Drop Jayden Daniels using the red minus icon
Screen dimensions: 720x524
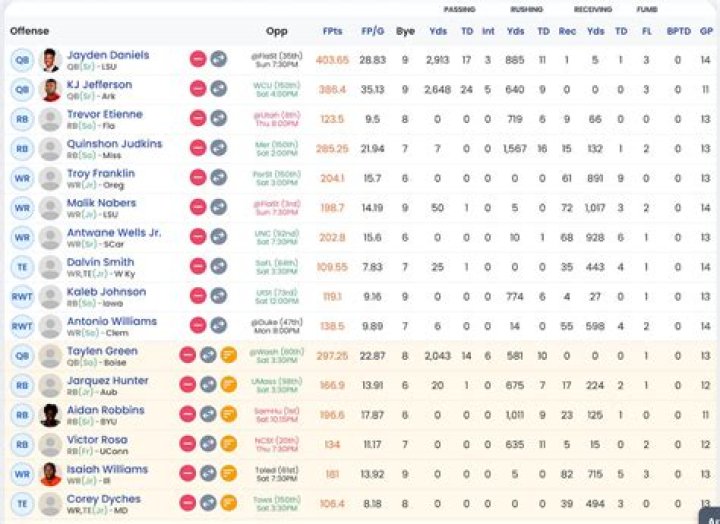tap(198, 59)
